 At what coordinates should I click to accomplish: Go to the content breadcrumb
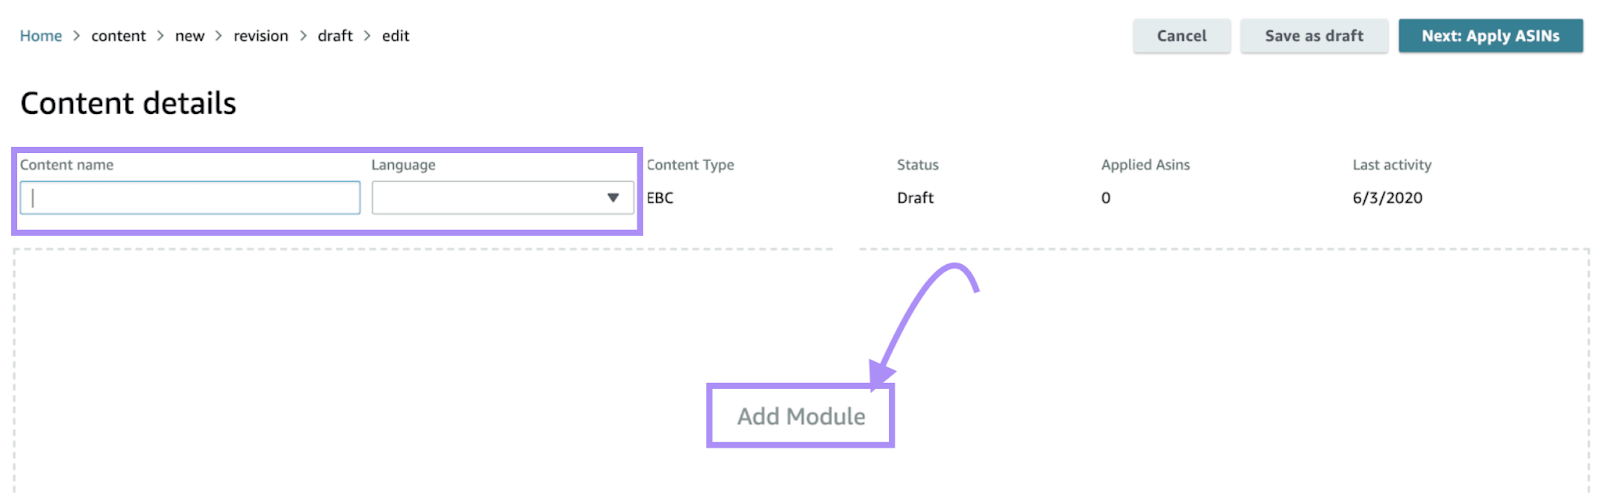point(118,36)
